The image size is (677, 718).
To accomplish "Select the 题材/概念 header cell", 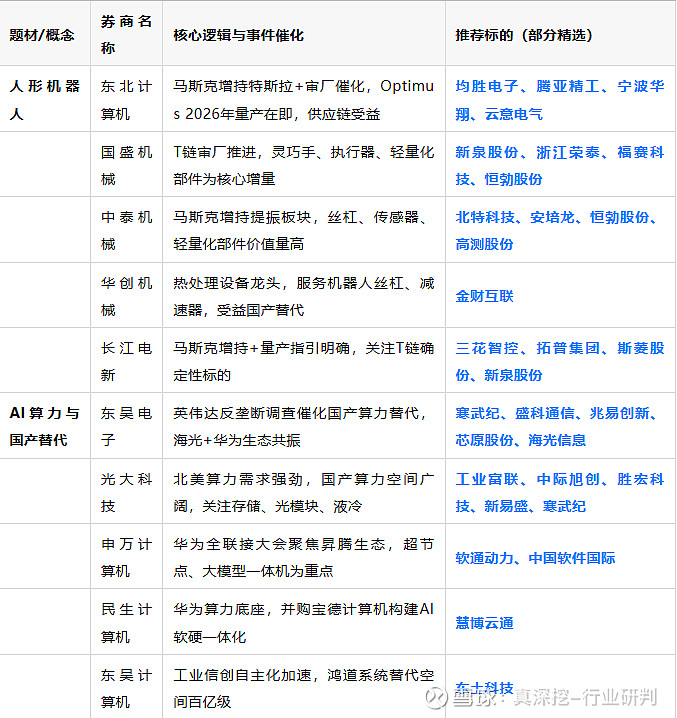I will tap(45, 33).
